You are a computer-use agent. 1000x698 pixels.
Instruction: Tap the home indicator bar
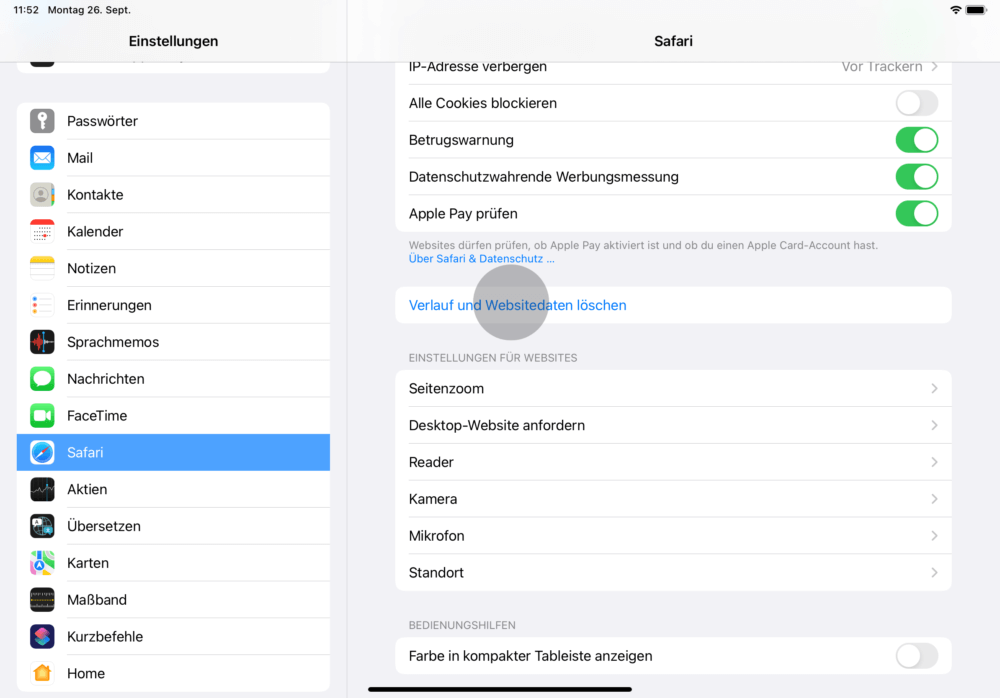pyautogui.click(x=500, y=689)
